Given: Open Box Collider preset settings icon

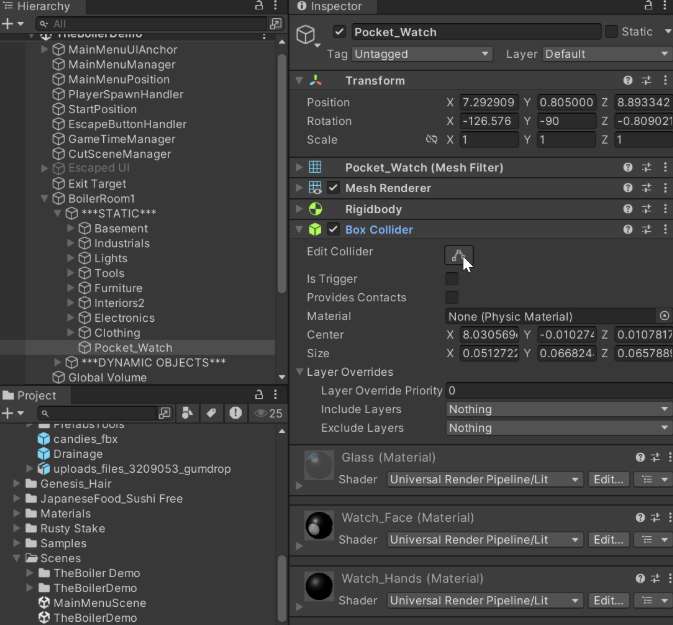Looking at the screenshot, I should coord(646,230).
